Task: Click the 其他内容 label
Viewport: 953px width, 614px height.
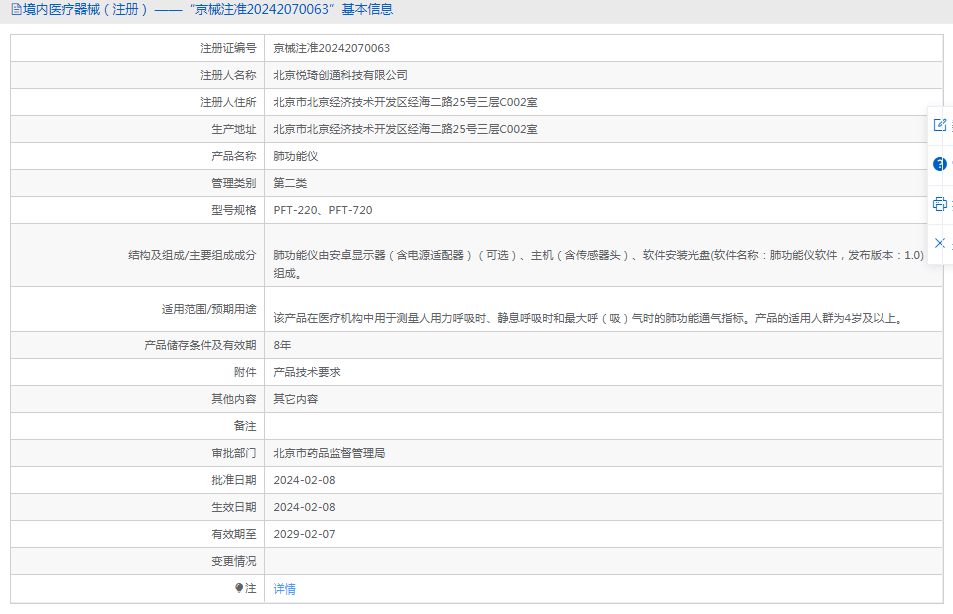Action: 234,399
